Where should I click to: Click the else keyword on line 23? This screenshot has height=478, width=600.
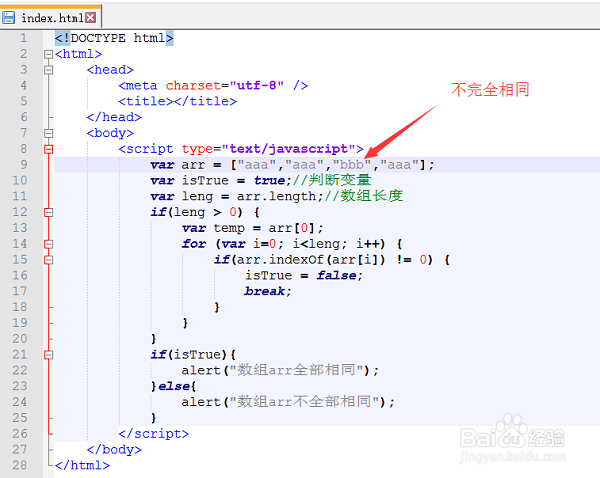pos(174,386)
